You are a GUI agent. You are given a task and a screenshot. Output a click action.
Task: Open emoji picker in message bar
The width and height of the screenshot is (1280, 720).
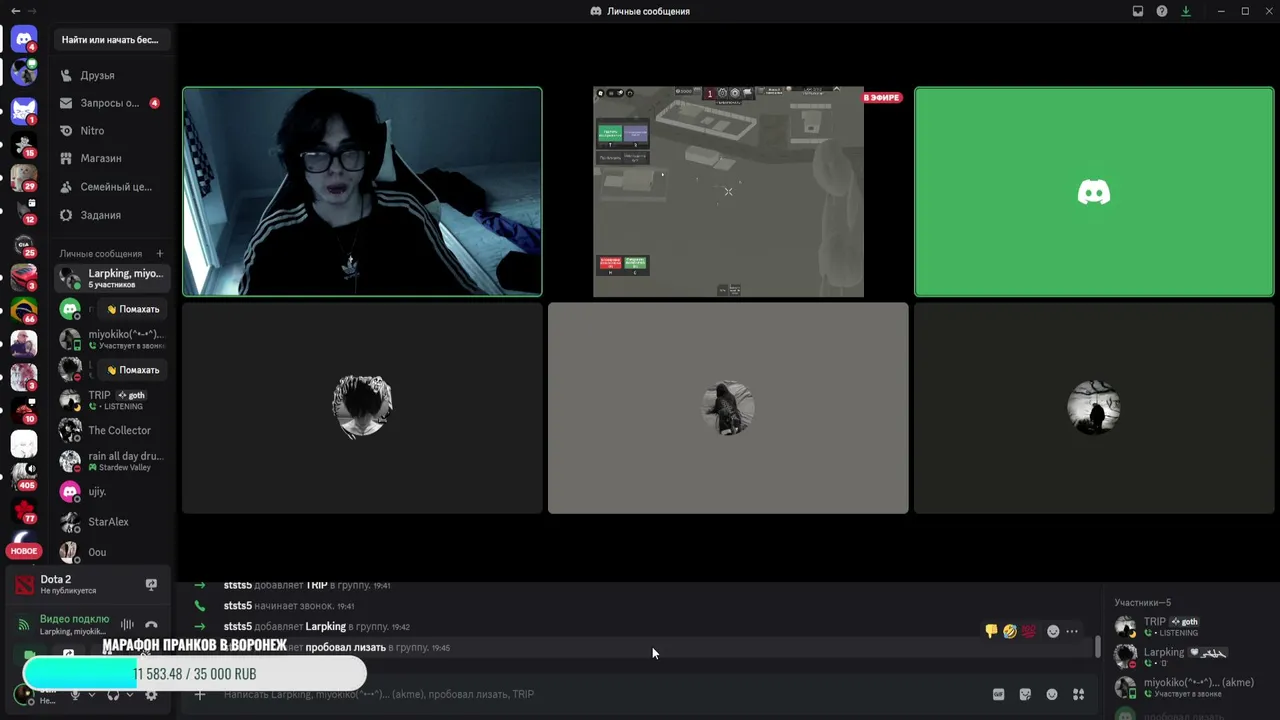click(x=1052, y=694)
